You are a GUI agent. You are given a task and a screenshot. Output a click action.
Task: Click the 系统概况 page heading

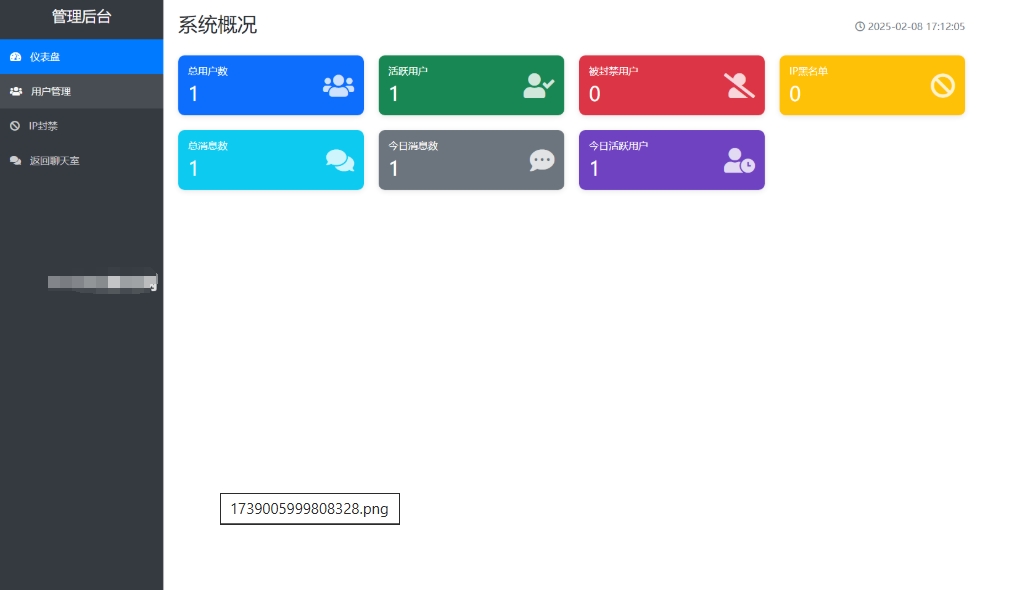point(218,25)
